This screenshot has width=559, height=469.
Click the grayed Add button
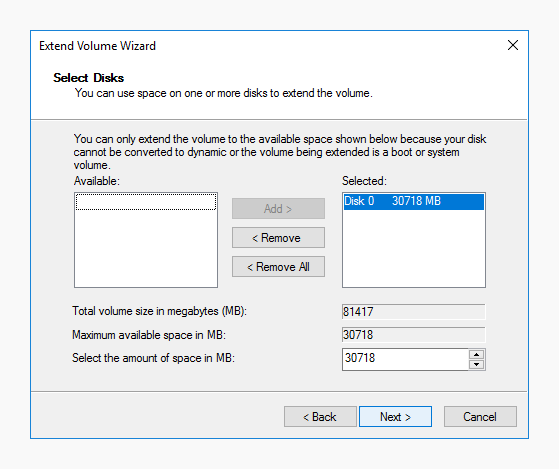[x=278, y=208]
